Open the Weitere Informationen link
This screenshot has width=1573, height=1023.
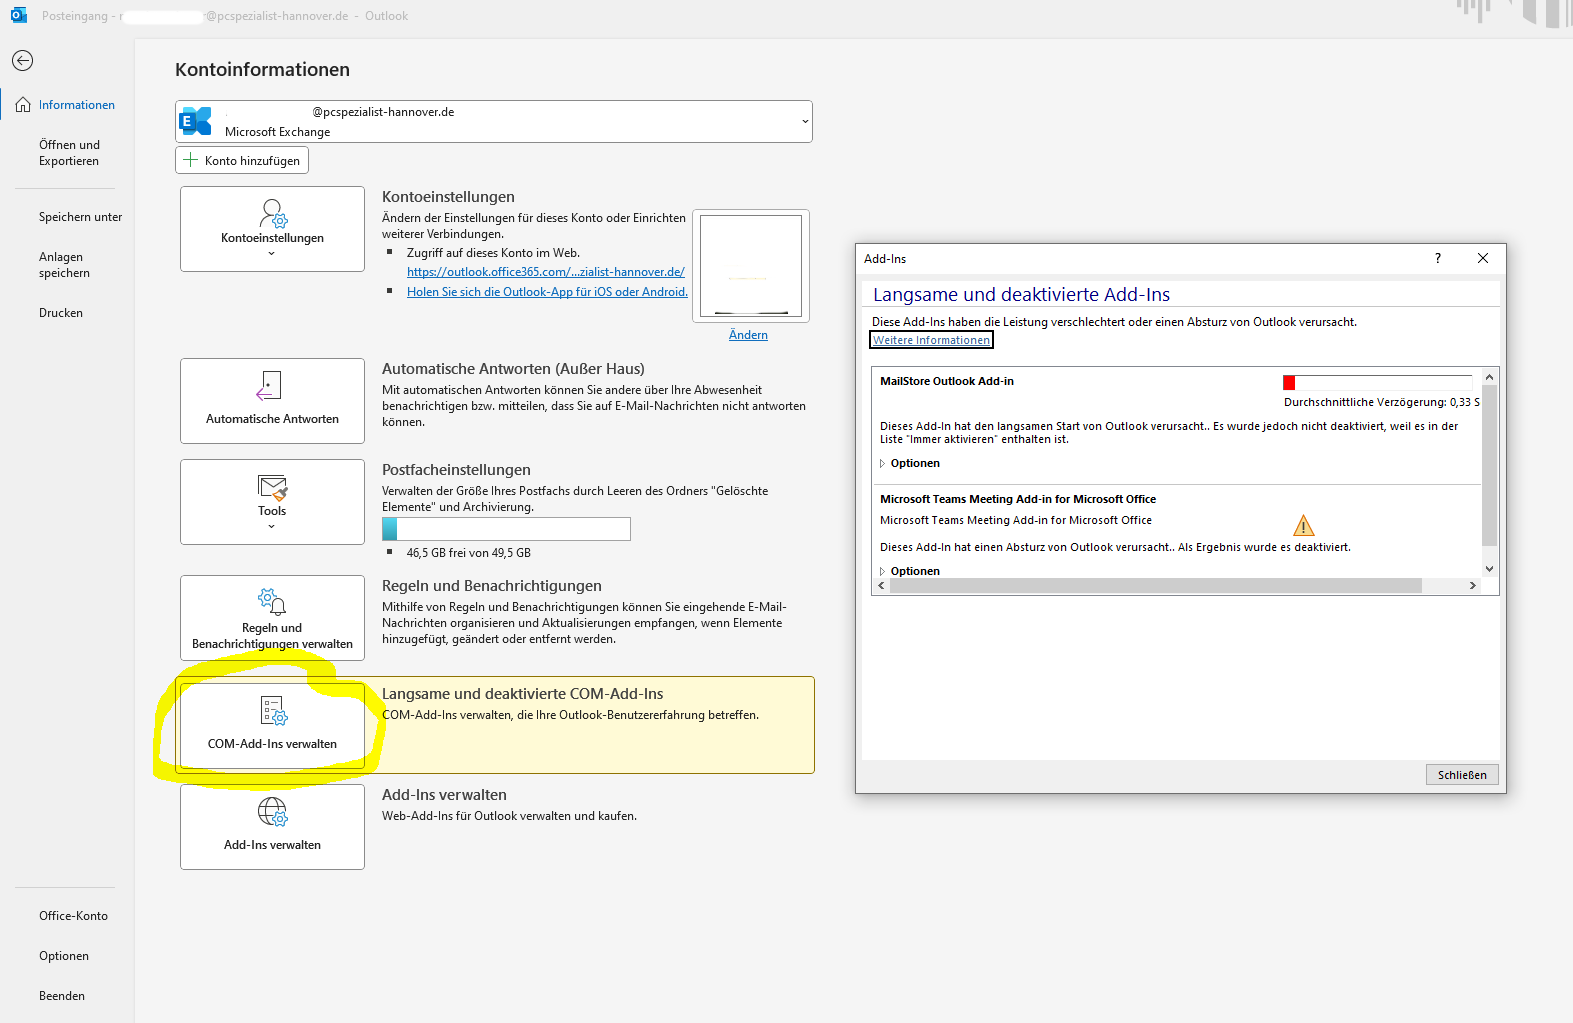[x=931, y=340]
